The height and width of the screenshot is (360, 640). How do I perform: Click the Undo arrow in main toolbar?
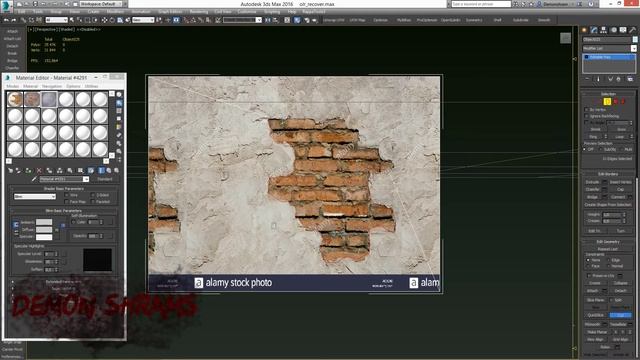6,20
